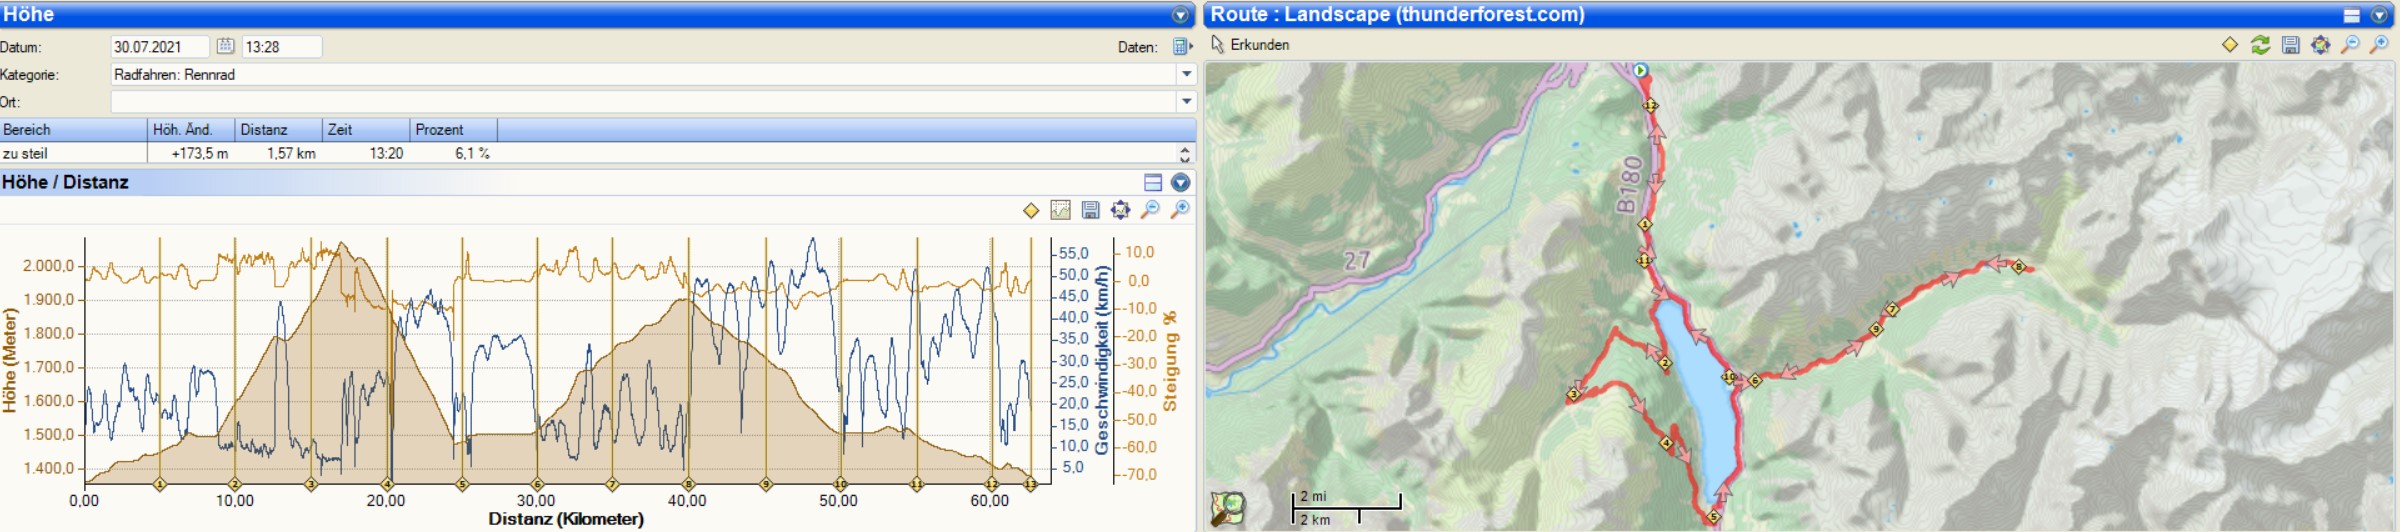Zoom in on the elevation chart
Screen dimensions: 2400x532
(x=1181, y=210)
